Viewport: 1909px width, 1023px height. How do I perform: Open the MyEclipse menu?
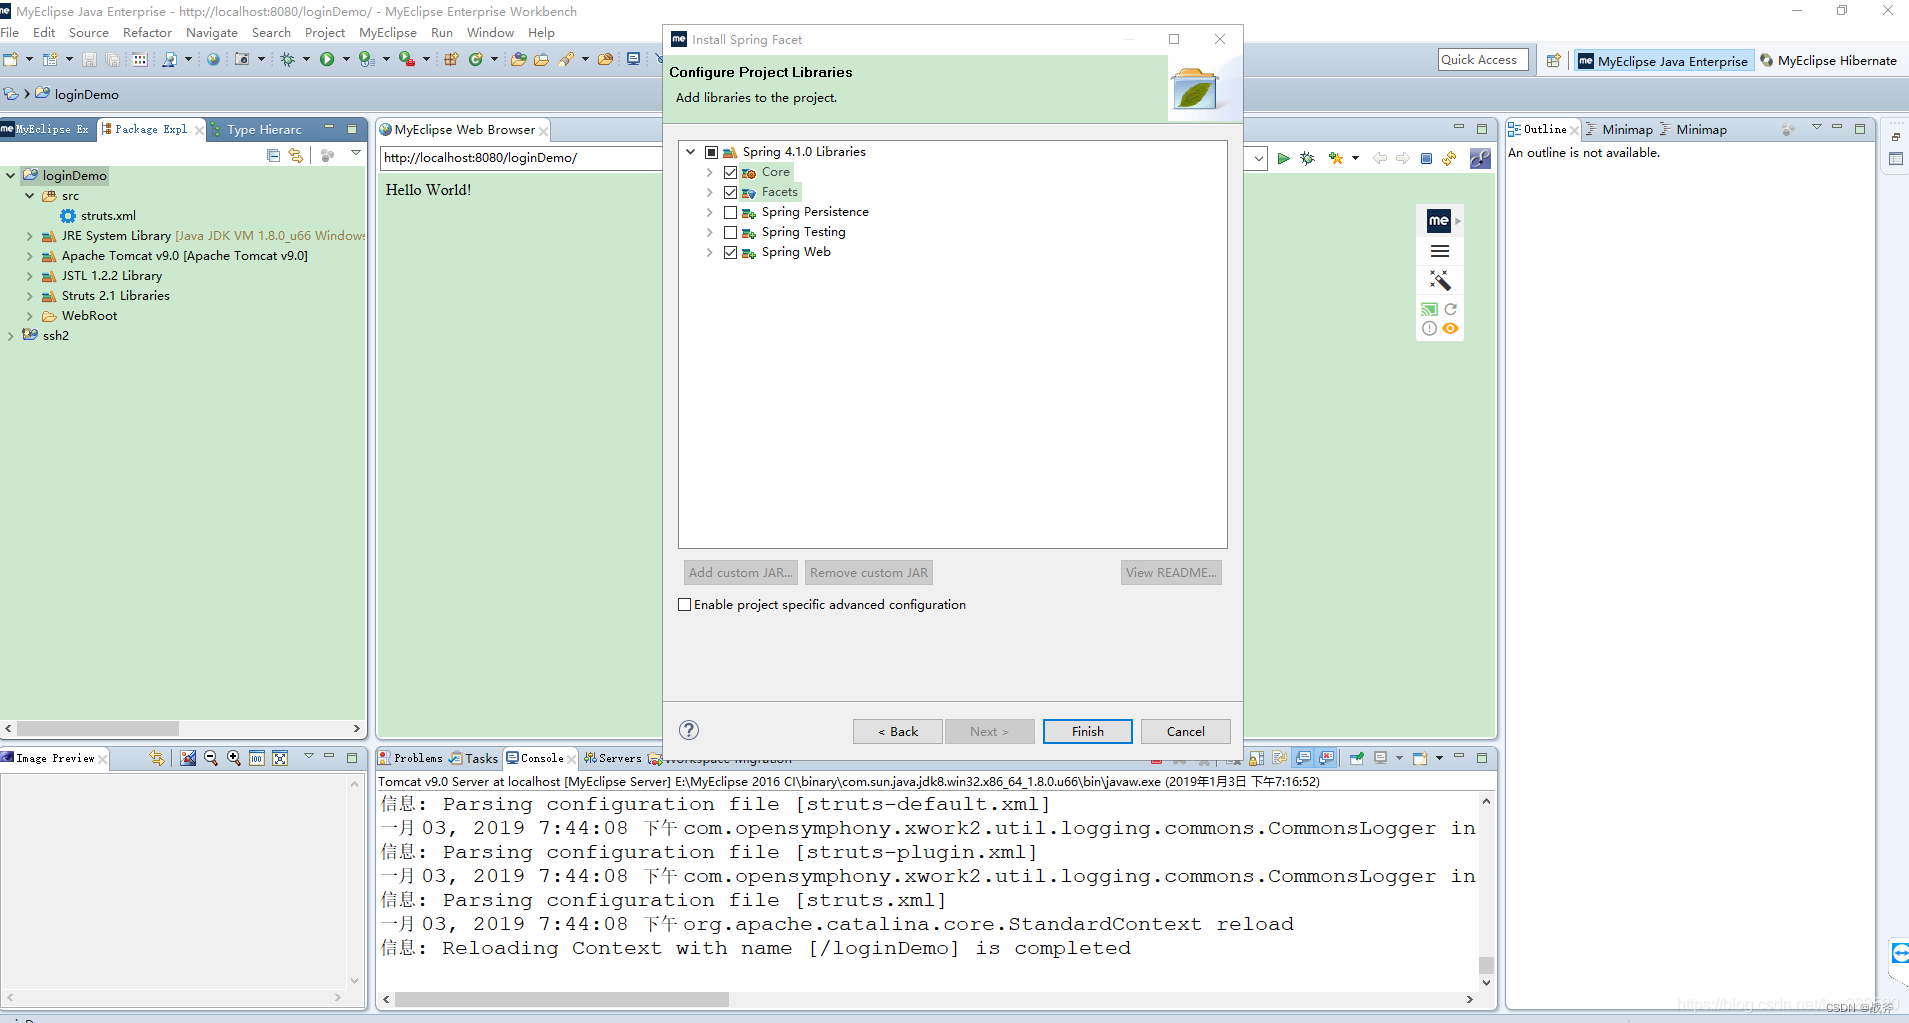pyautogui.click(x=388, y=32)
